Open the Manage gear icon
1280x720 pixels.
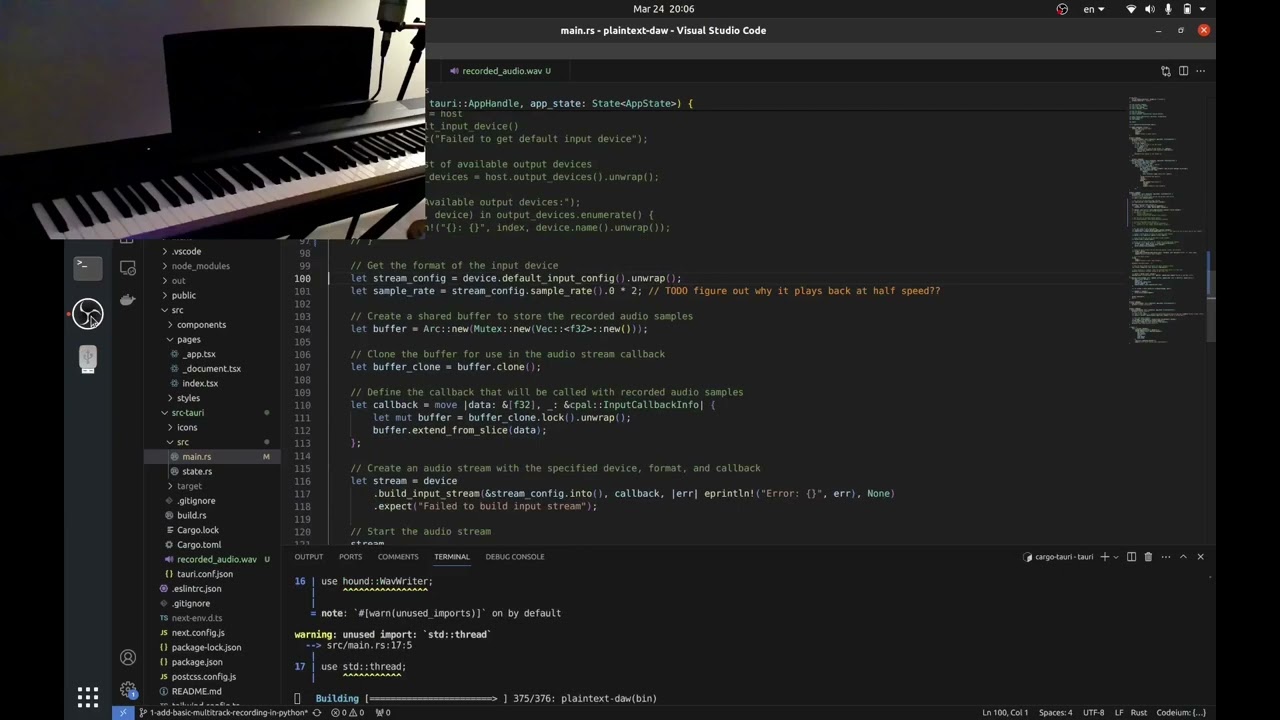coord(127,690)
